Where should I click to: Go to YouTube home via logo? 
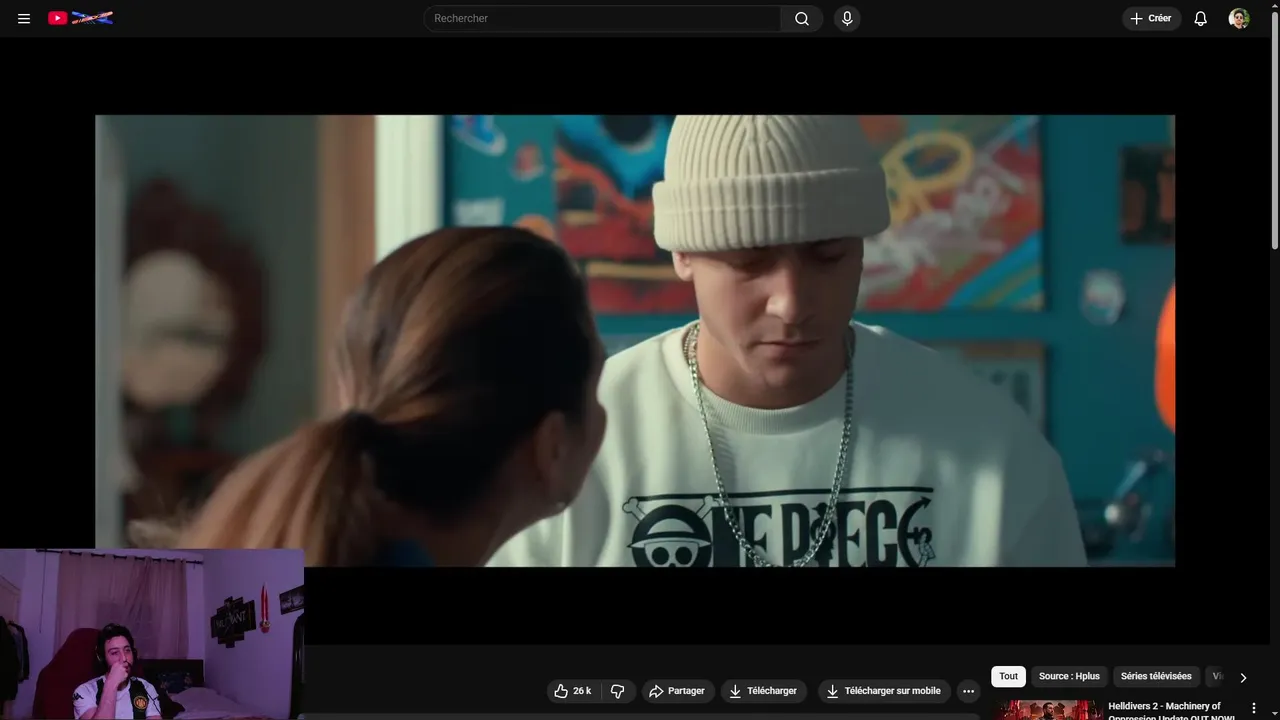click(80, 18)
